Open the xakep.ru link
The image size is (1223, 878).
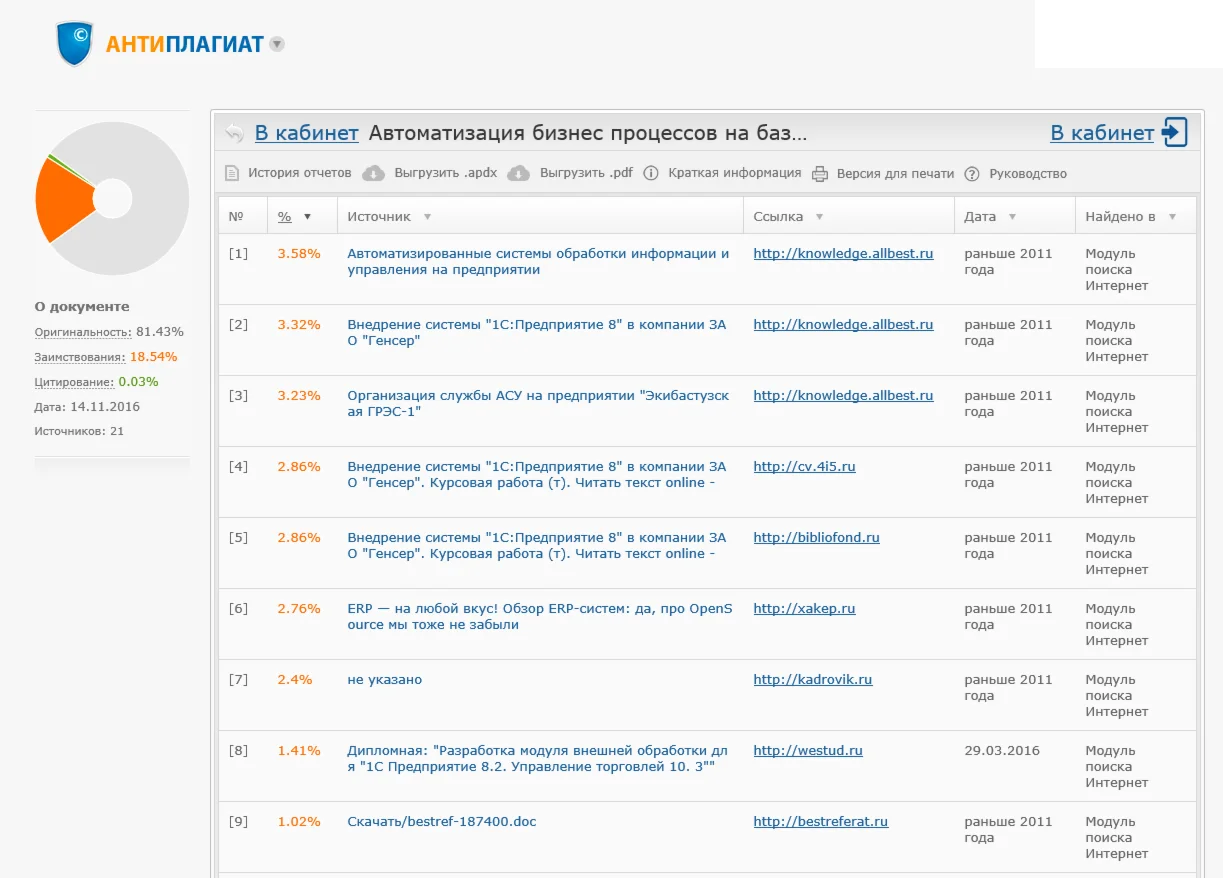pyautogui.click(x=804, y=608)
